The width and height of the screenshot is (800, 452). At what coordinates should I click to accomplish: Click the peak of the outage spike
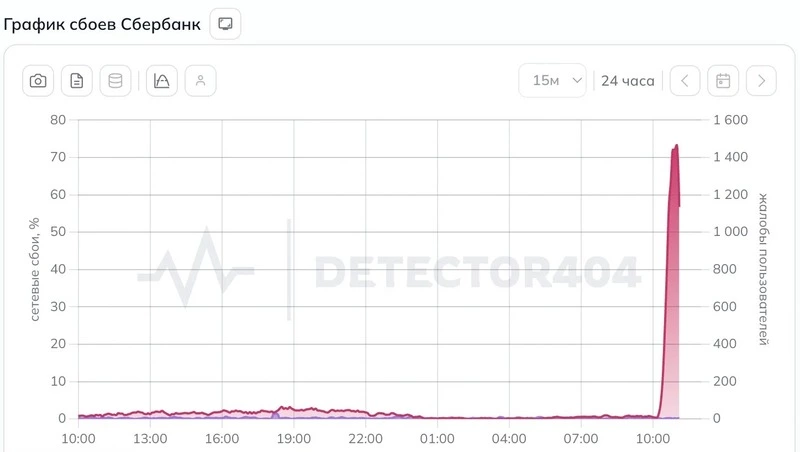tap(676, 146)
